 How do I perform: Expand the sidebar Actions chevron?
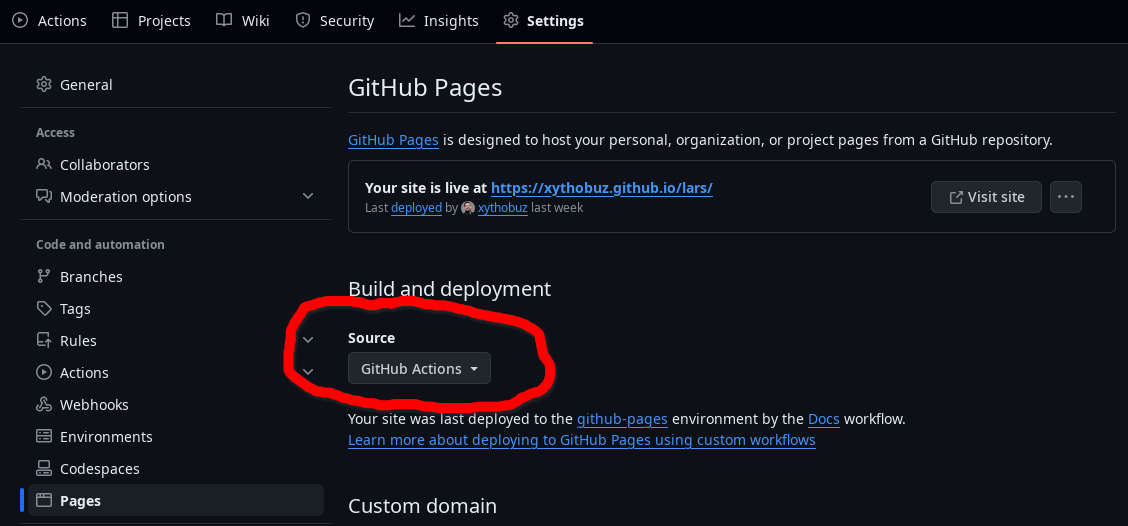(308, 371)
